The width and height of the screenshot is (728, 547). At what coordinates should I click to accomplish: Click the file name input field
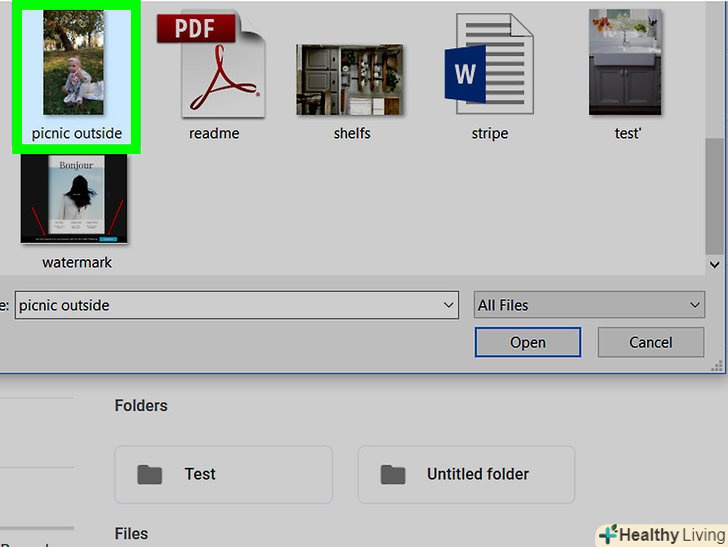228,305
